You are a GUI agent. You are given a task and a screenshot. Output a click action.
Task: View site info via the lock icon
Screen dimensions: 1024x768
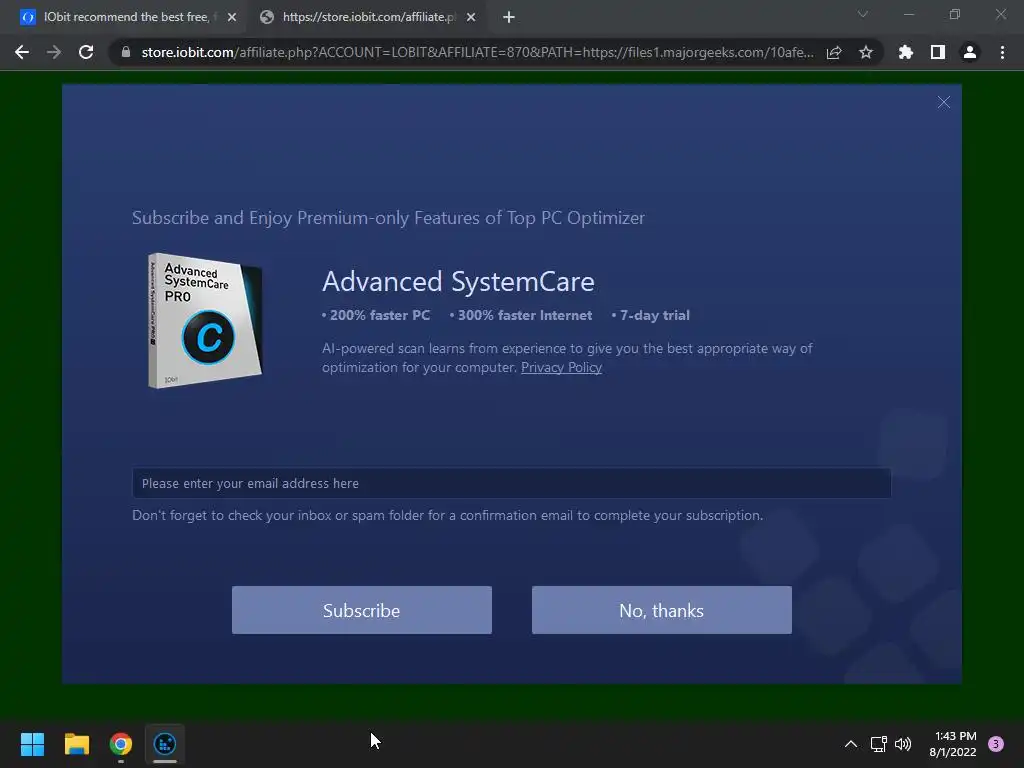click(126, 52)
